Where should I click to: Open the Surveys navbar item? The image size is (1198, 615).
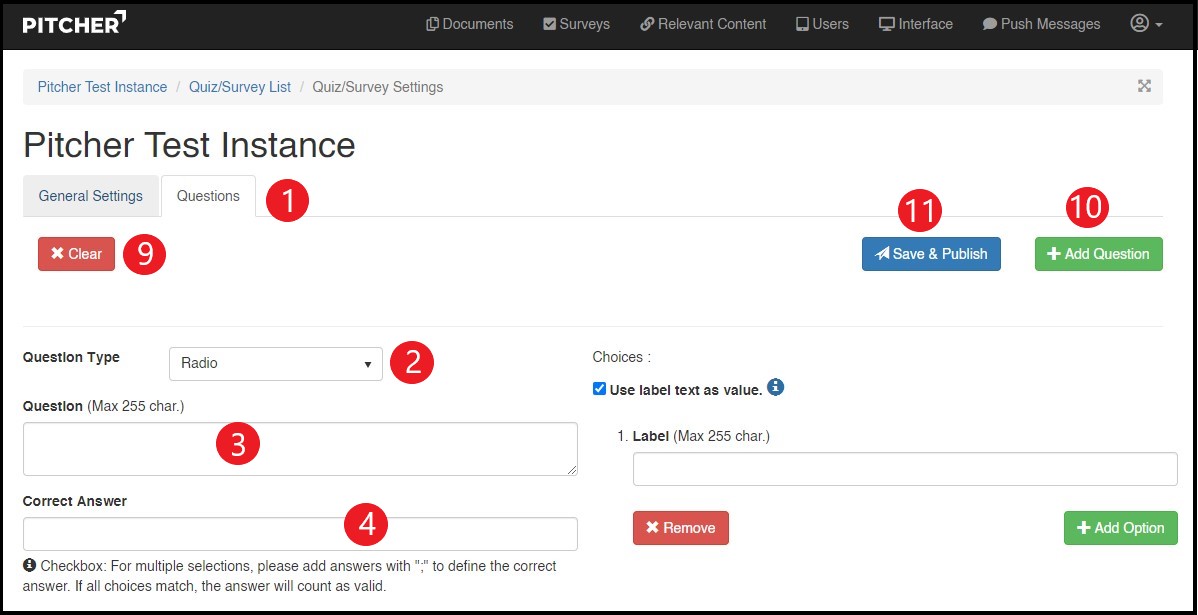click(x=576, y=24)
